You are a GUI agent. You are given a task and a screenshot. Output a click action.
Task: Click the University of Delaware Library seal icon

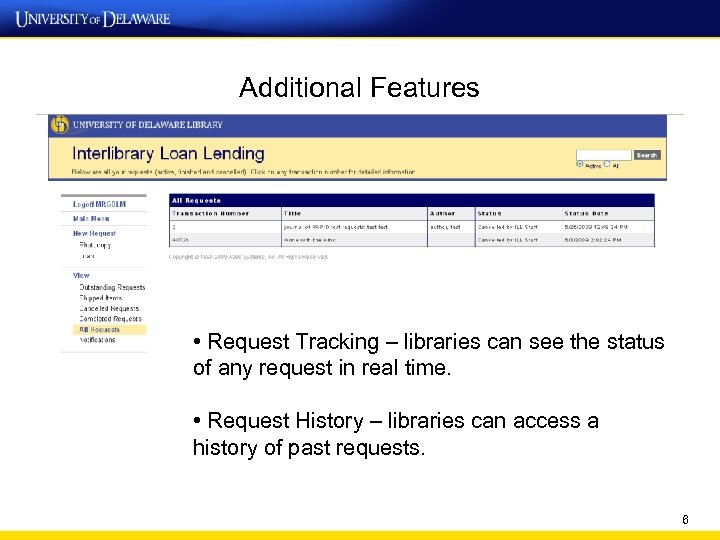tap(60, 124)
